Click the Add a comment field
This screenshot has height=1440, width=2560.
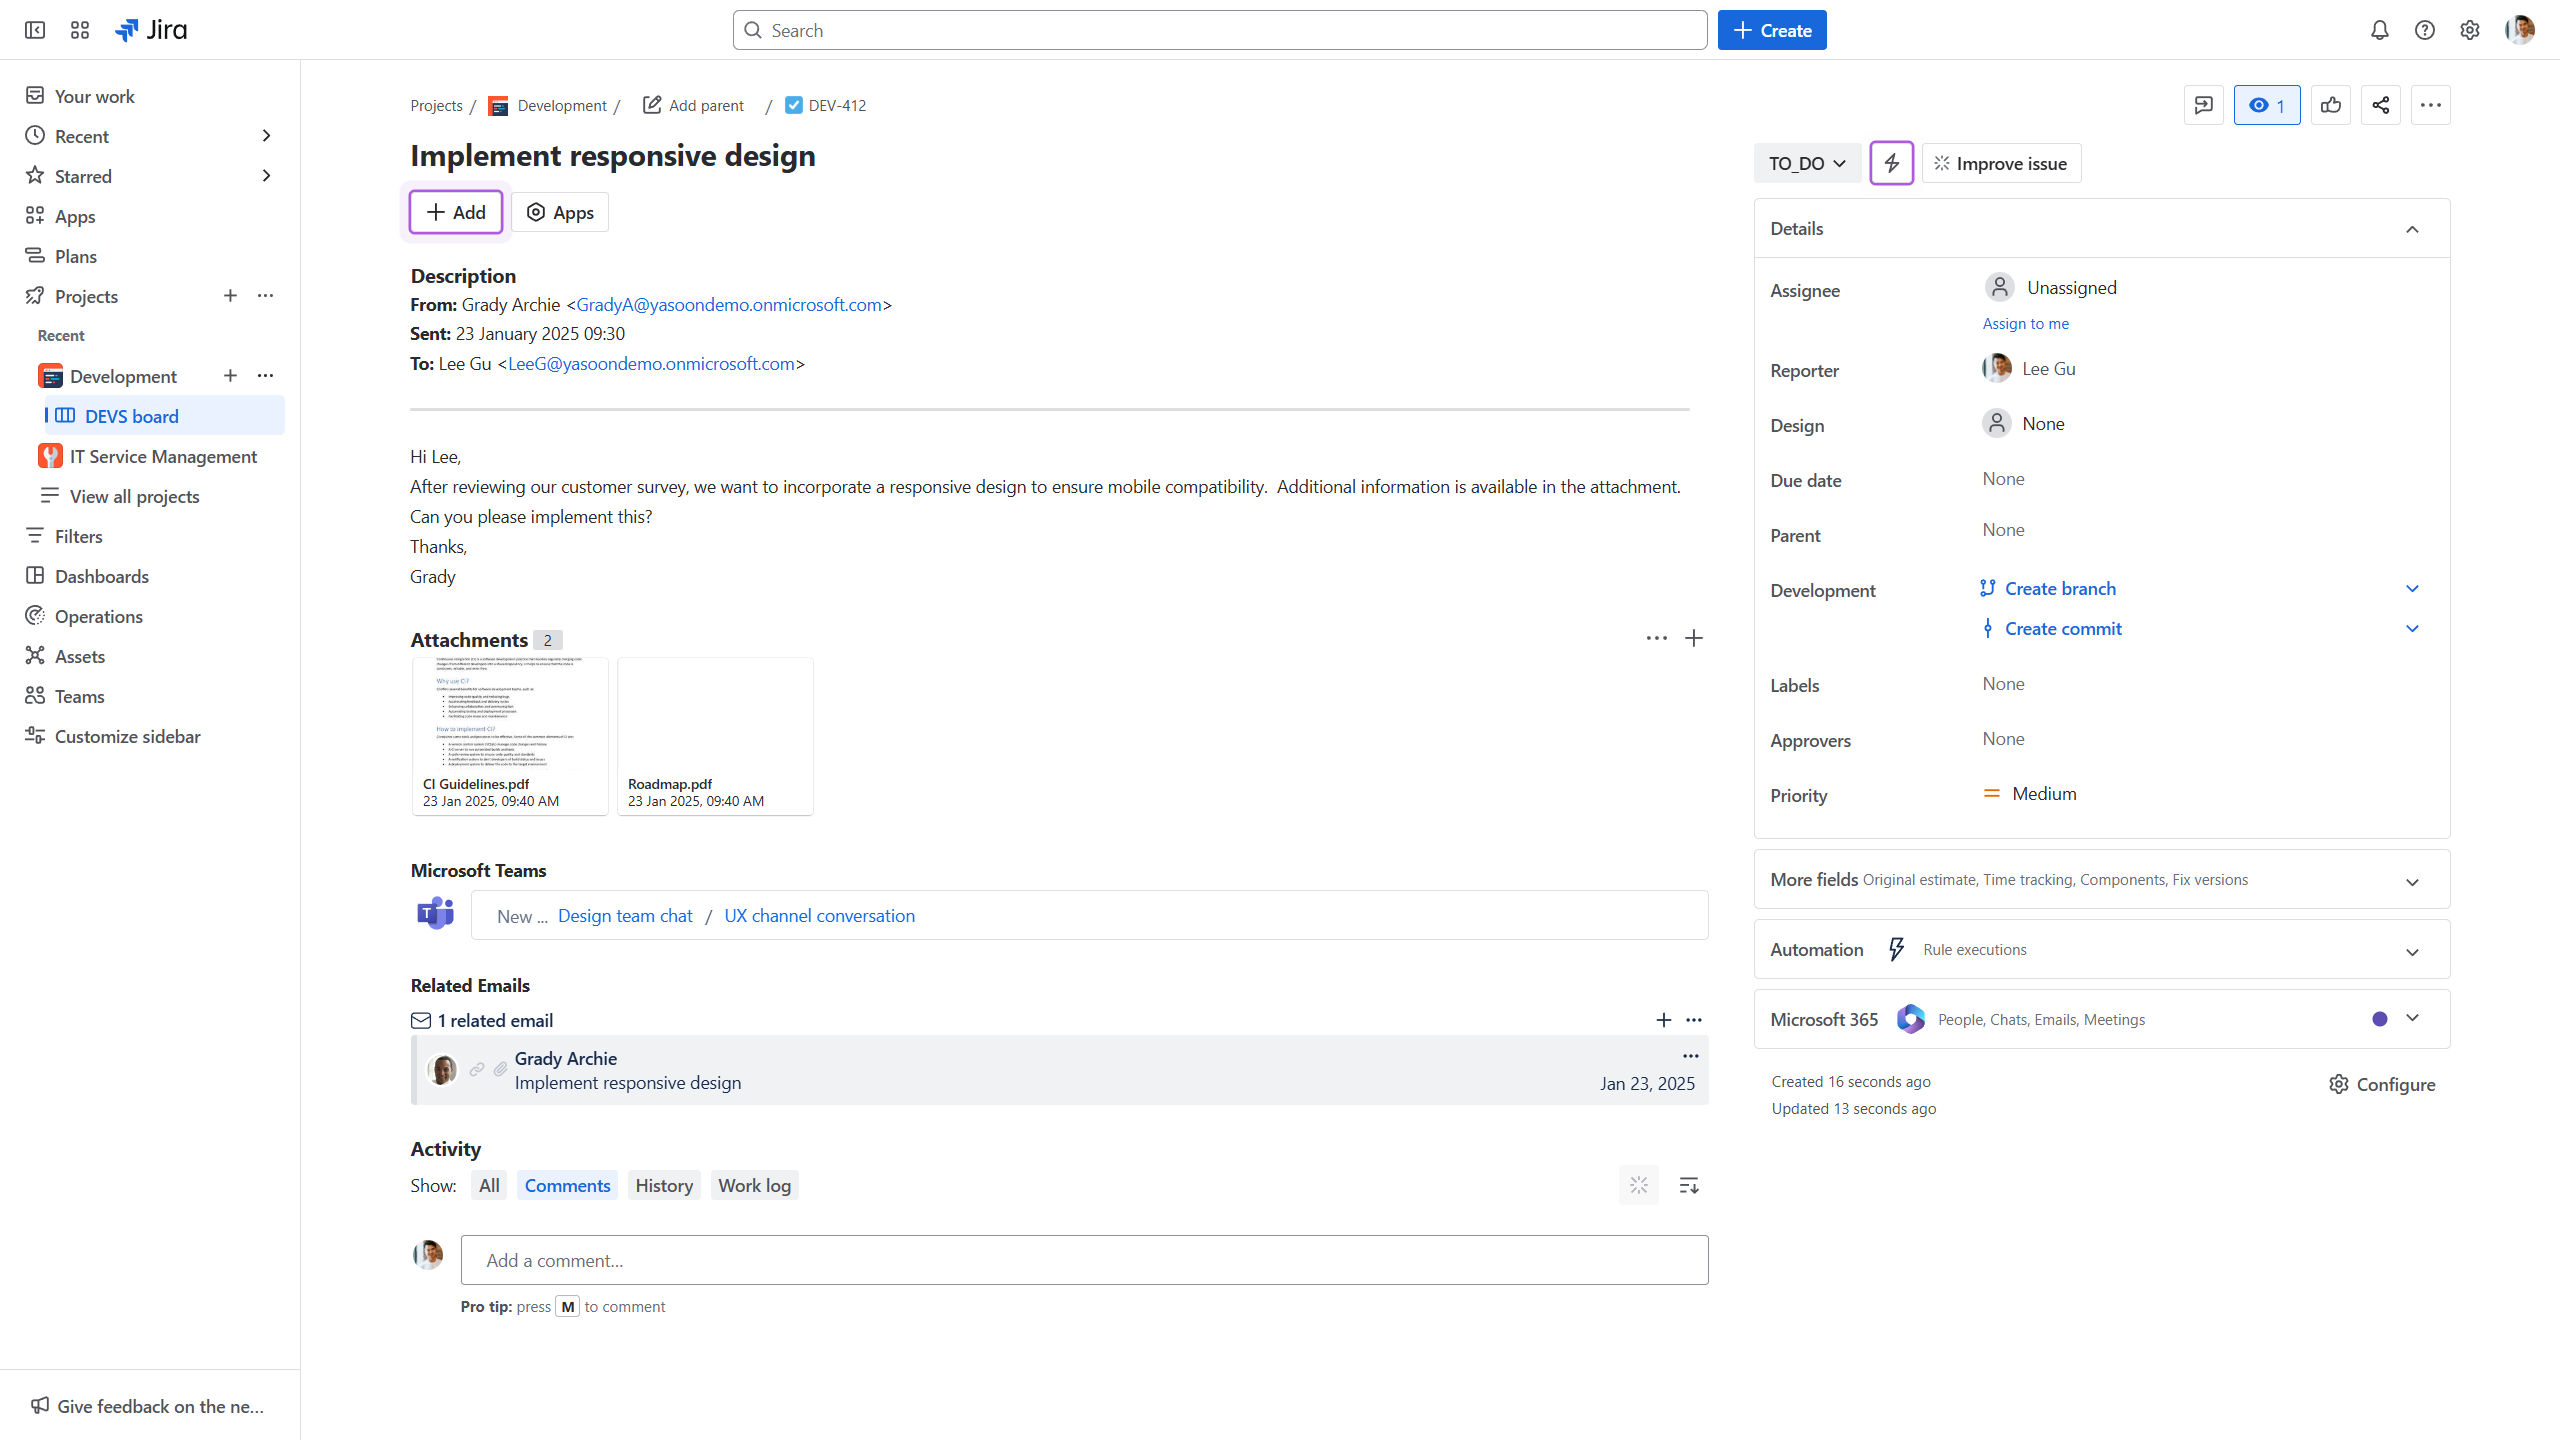(1084, 1260)
